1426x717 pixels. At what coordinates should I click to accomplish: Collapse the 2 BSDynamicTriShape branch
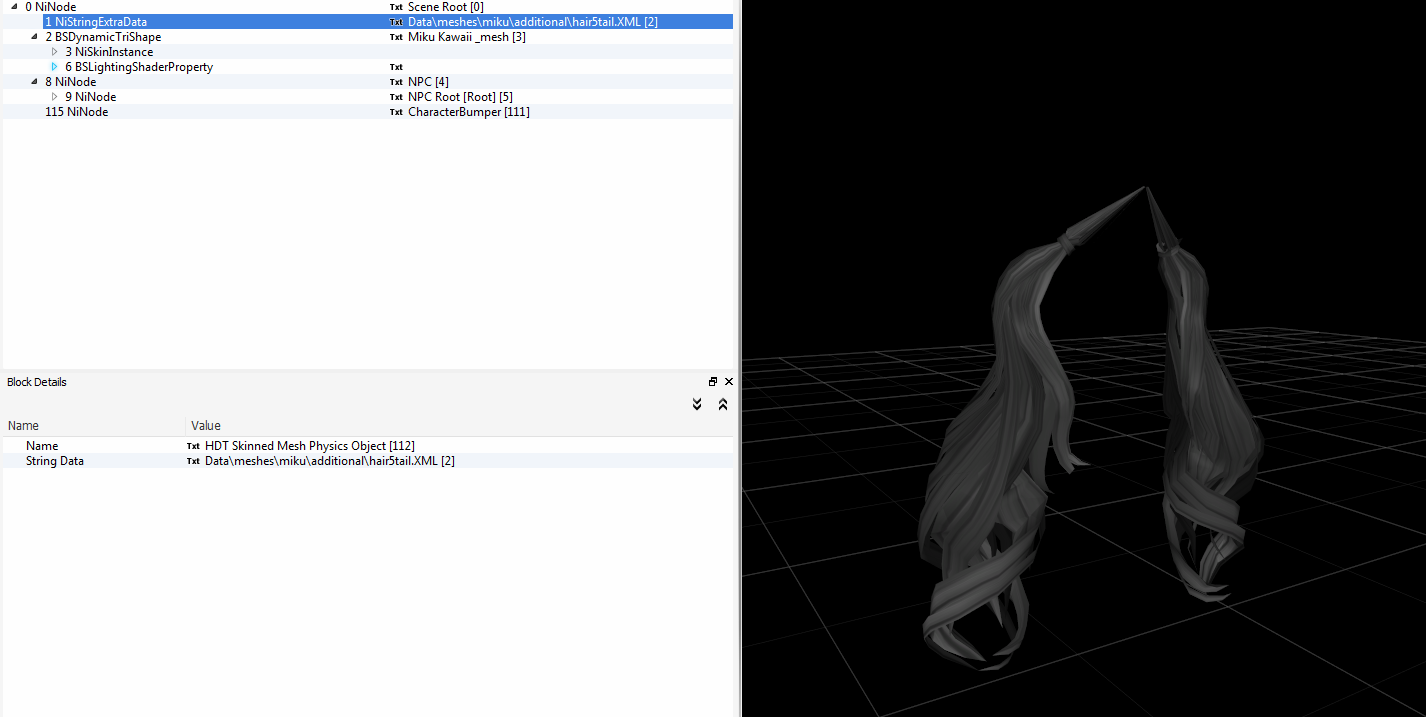34,37
